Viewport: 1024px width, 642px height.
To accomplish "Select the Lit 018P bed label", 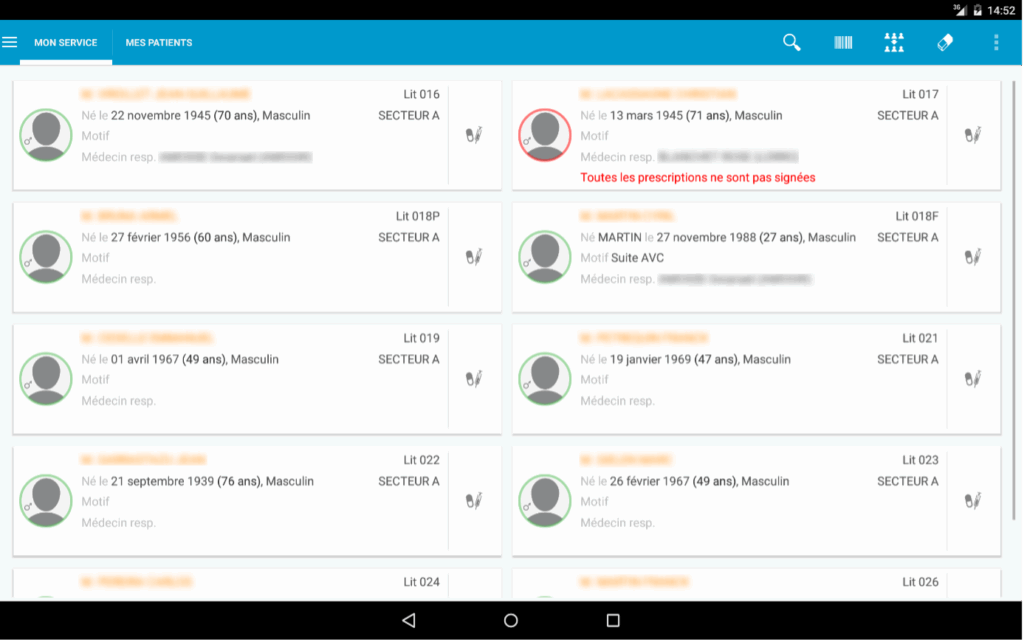I will pyautogui.click(x=417, y=216).
